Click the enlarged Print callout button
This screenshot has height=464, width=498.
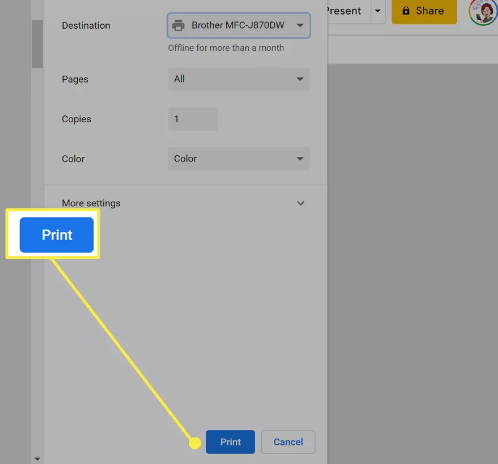57,235
